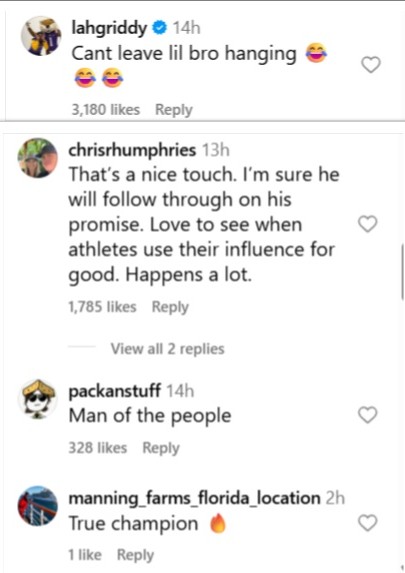Reply to lahgriddy's comment

[174, 110]
